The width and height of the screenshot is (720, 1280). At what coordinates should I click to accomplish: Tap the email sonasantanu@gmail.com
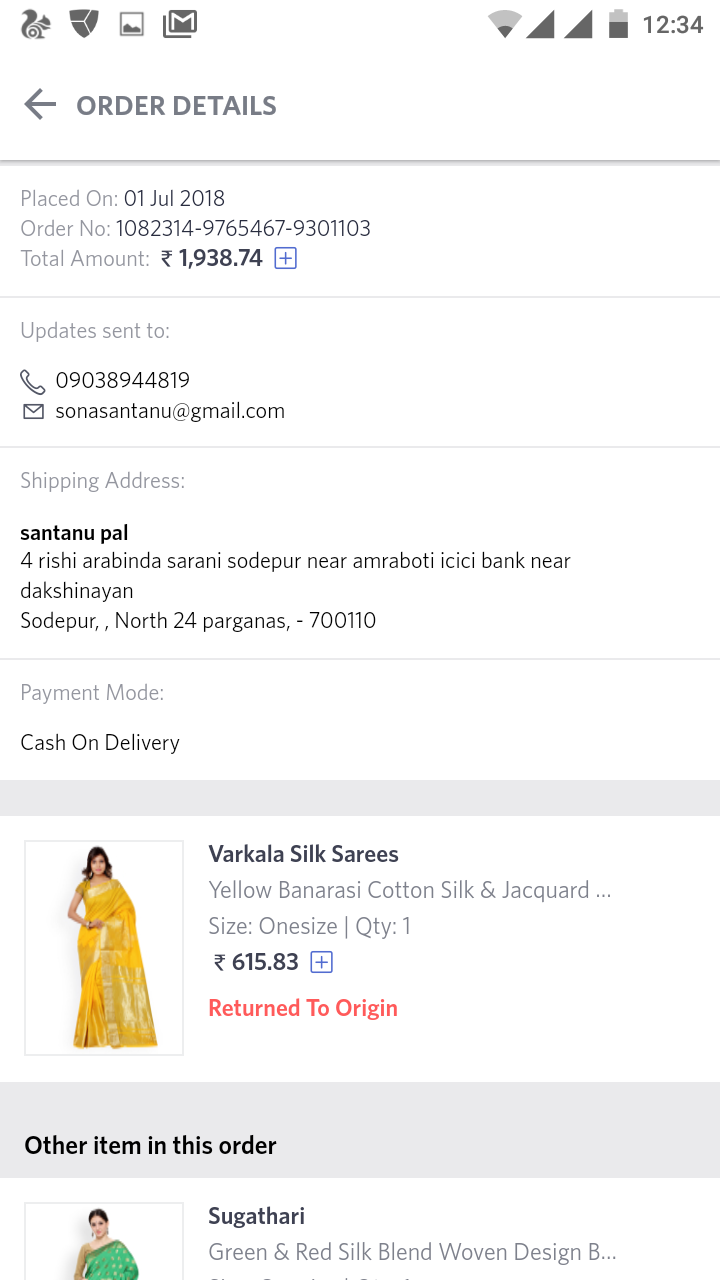click(x=170, y=411)
